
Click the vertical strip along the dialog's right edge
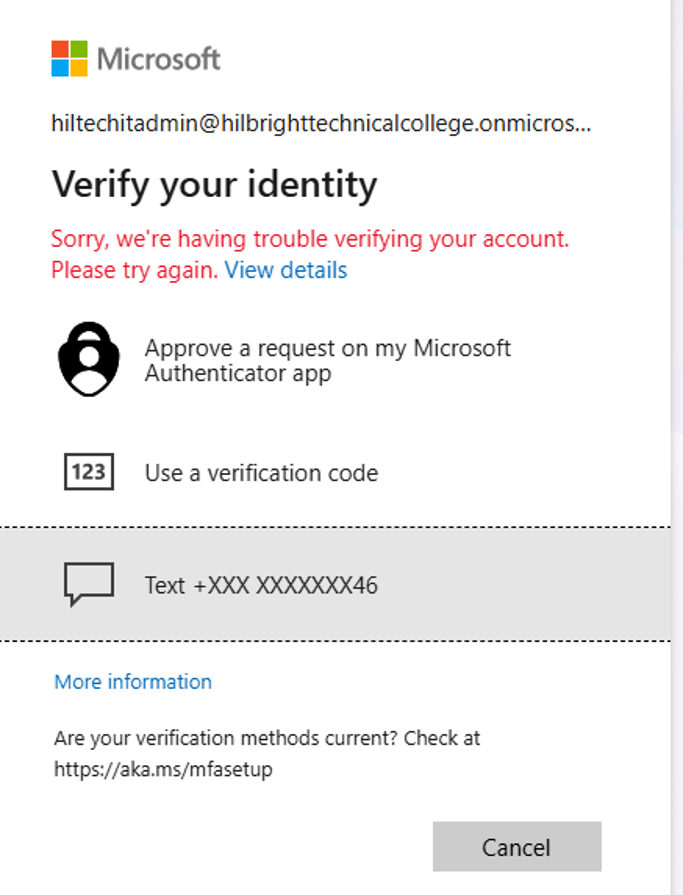[x=677, y=448]
